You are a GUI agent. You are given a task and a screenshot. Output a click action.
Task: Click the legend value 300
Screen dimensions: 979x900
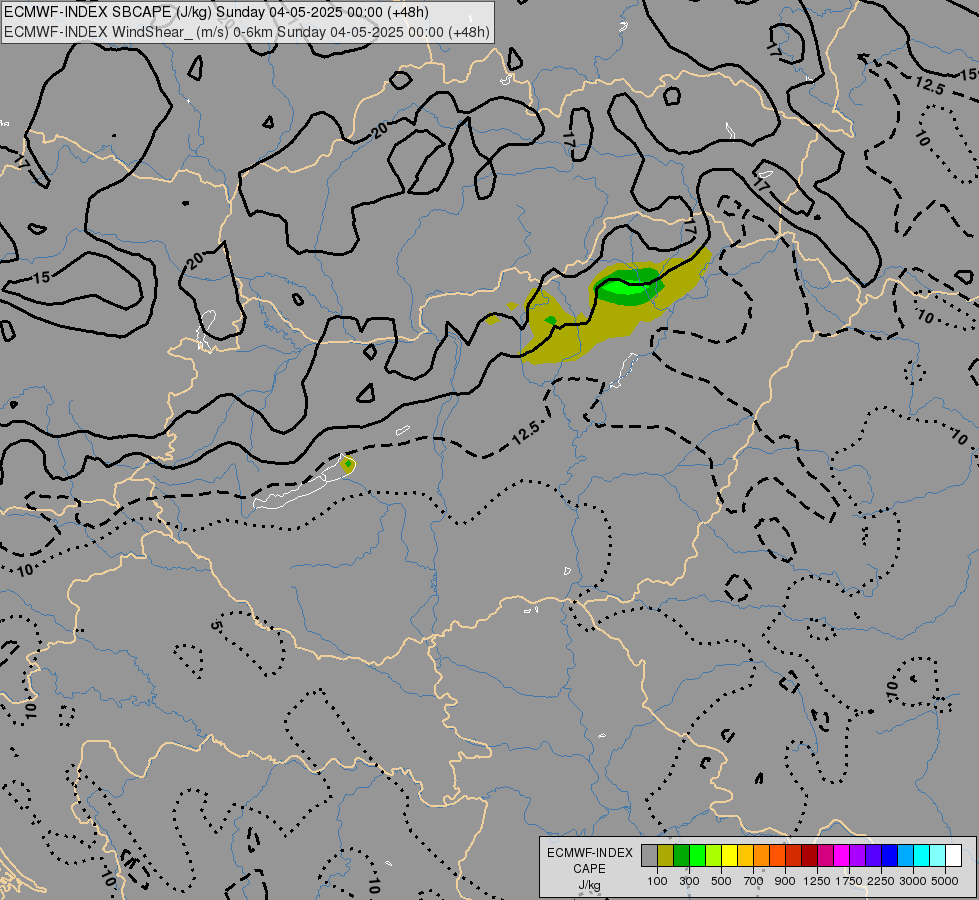(x=689, y=881)
